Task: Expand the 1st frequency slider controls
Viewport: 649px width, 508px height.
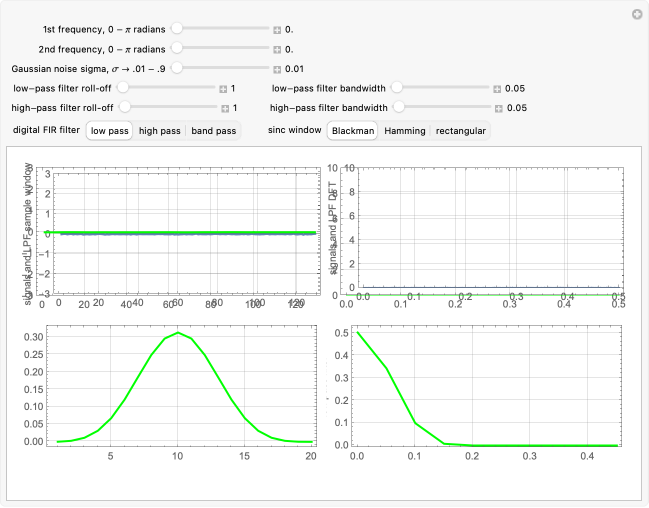Action: click(x=278, y=30)
